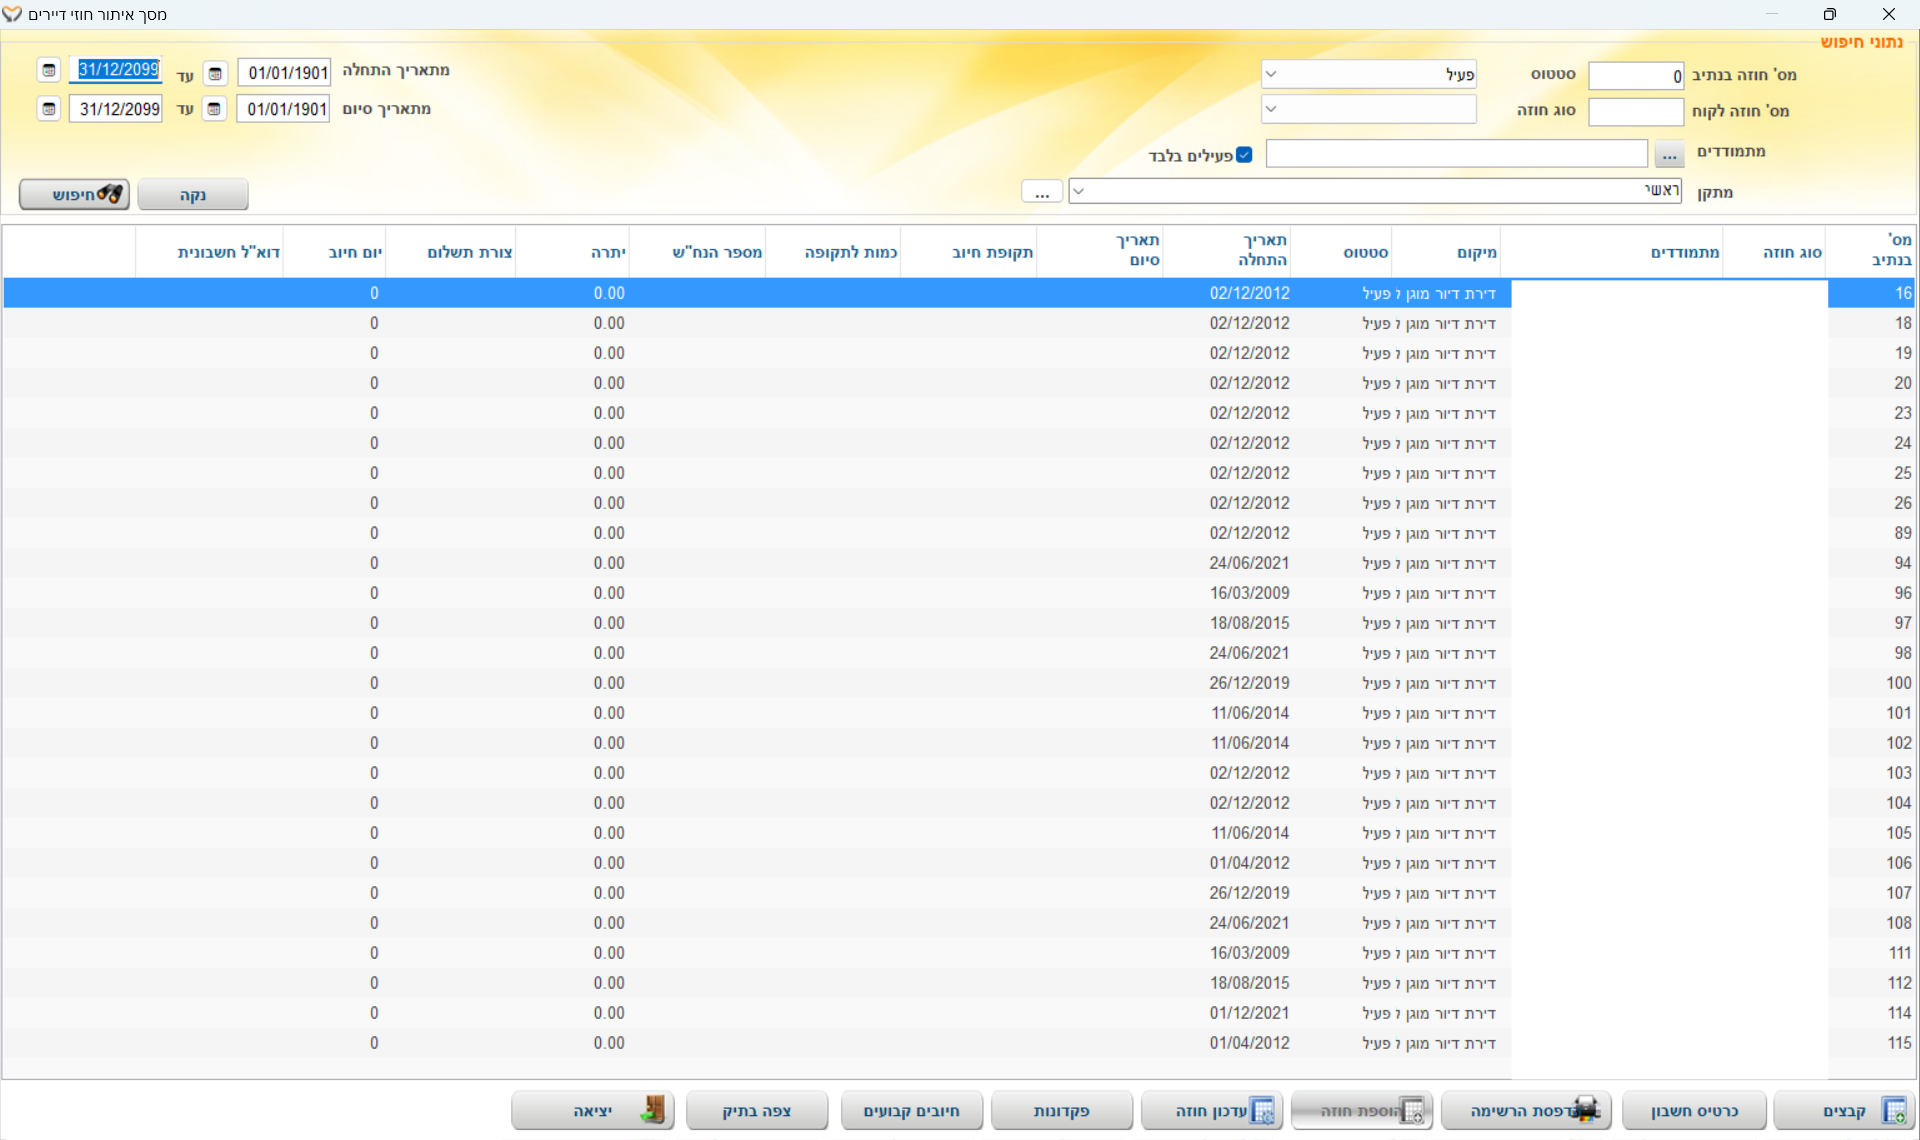Click ellipsis browse button next to מתמודדים field
The width and height of the screenshot is (1920, 1140).
click(1669, 154)
